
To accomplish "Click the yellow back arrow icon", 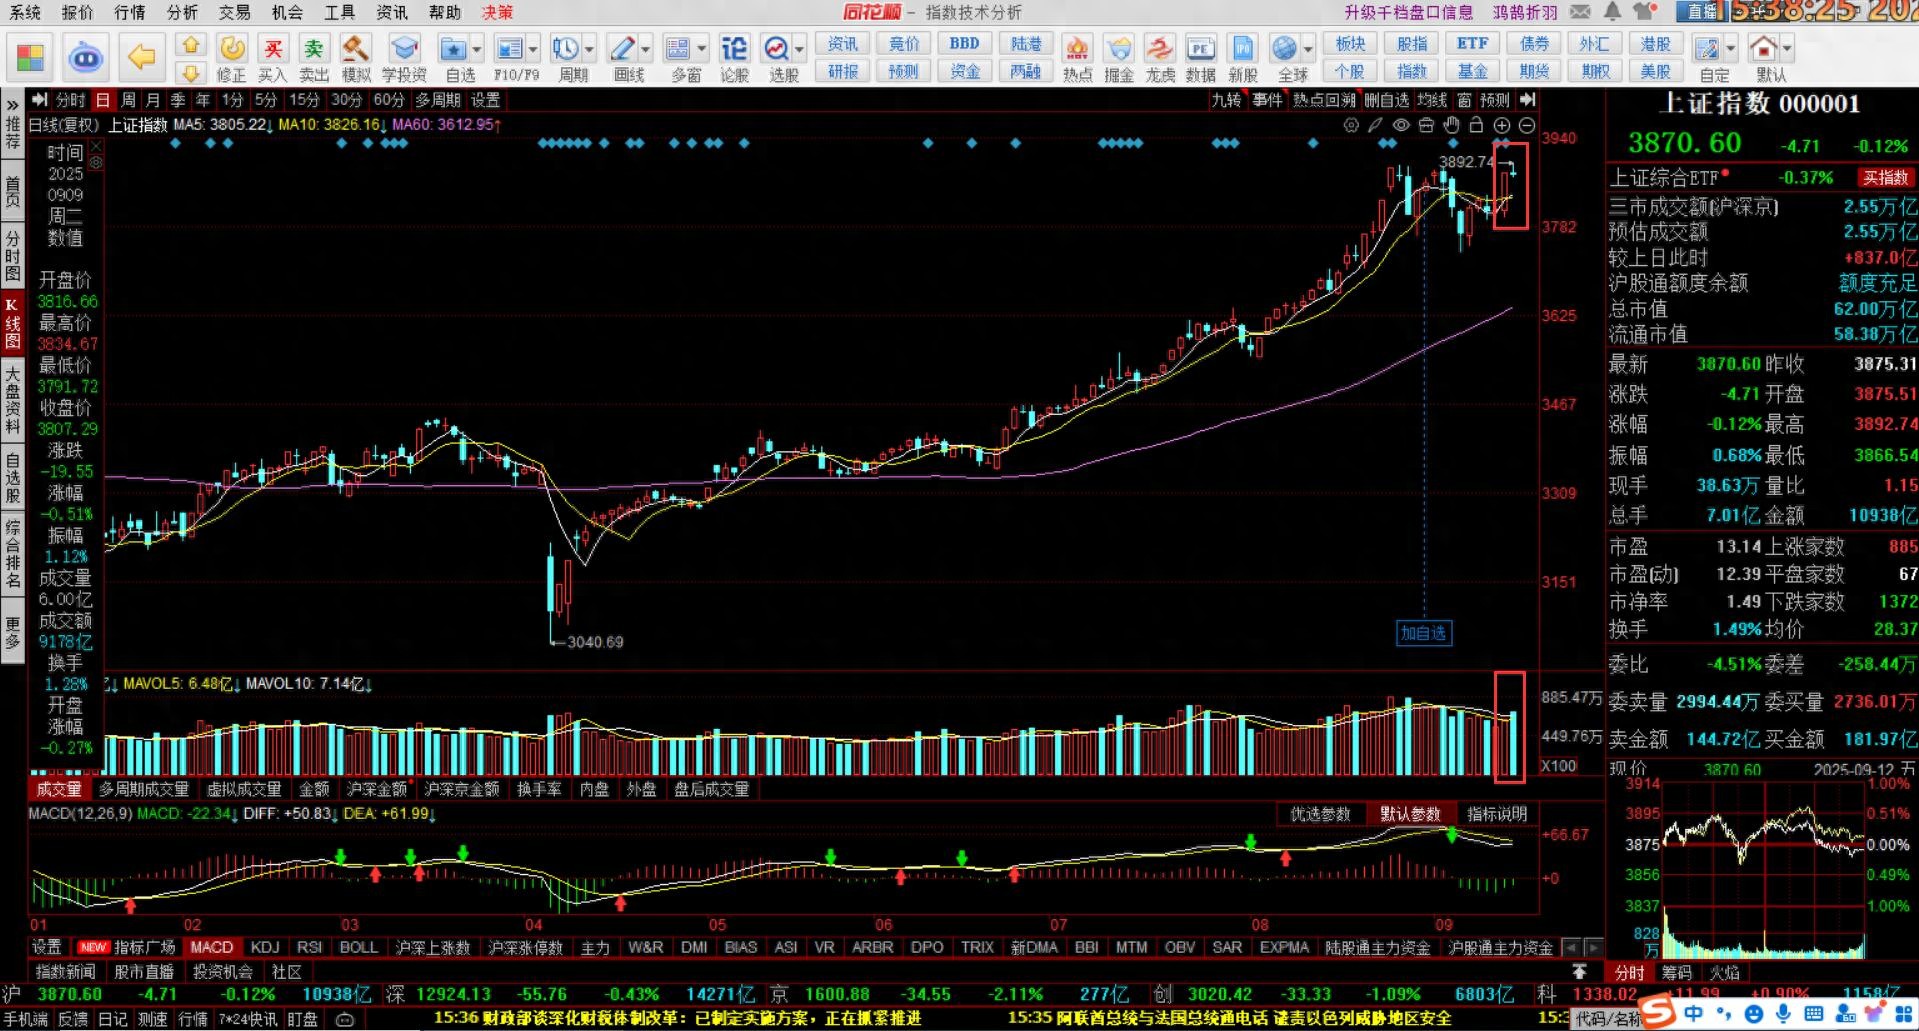I will pyautogui.click(x=142, y=57).
